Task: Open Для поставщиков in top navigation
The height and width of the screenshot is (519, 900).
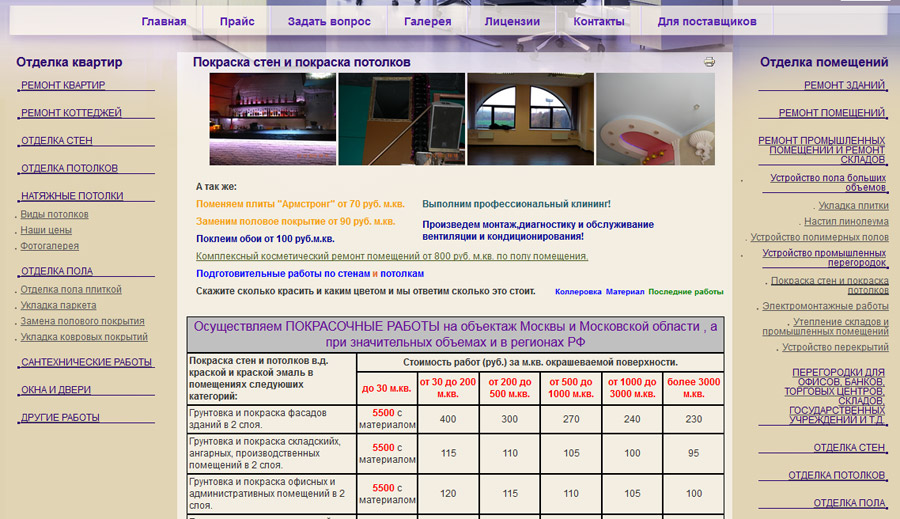Action: (707, 21)
